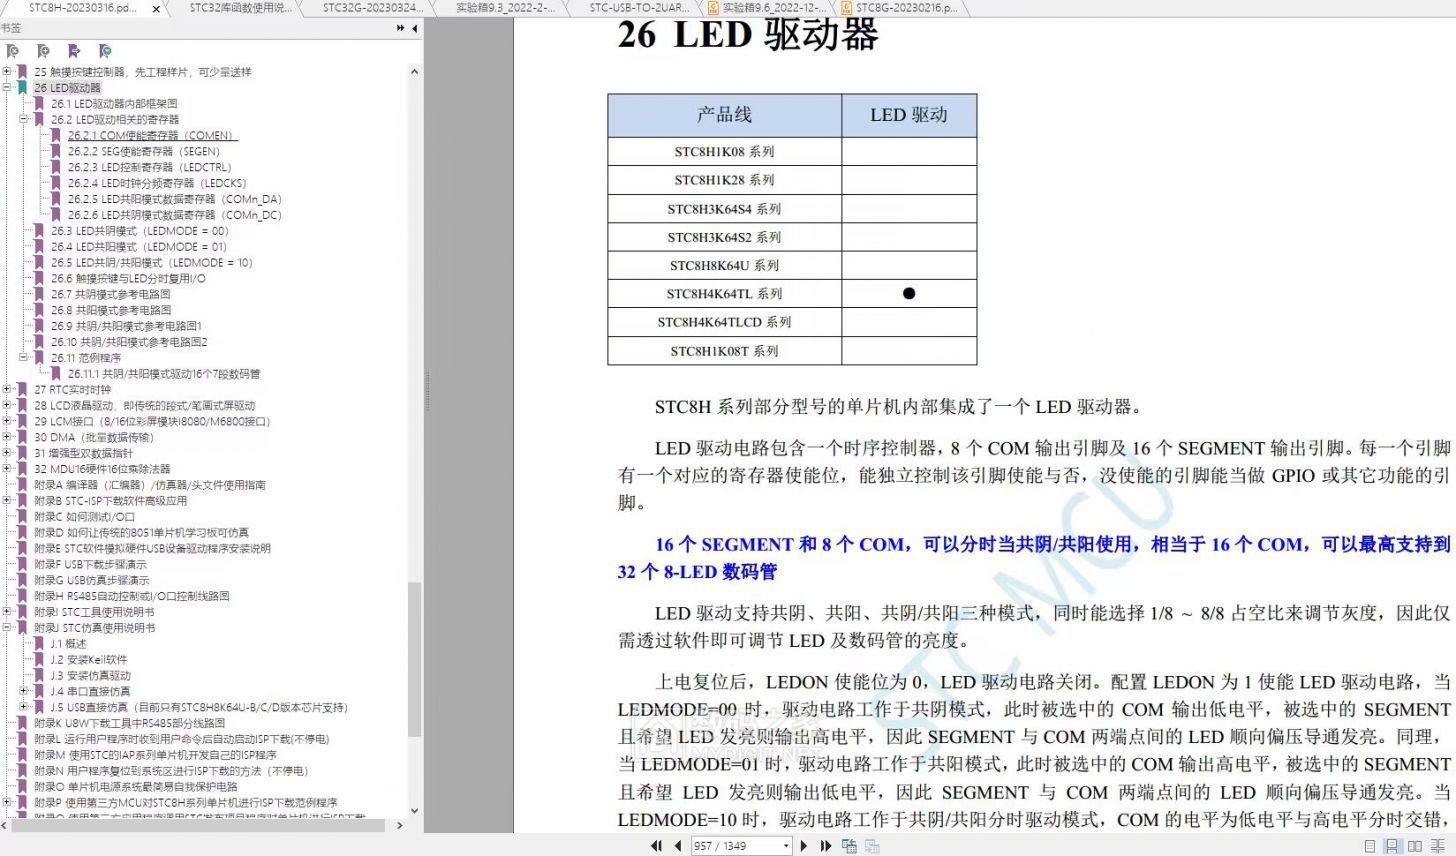Click the bookmark icon with teal badge
The width and height of the screenshot is (1456, 856).
point(105,51)
